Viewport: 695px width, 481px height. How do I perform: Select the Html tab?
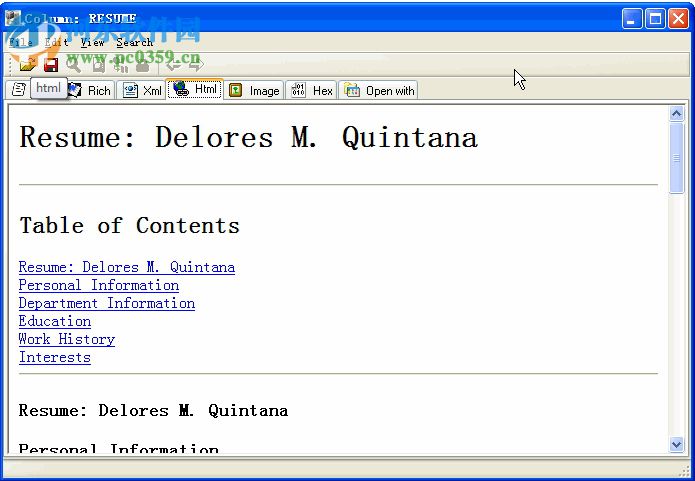click(195, 89)
